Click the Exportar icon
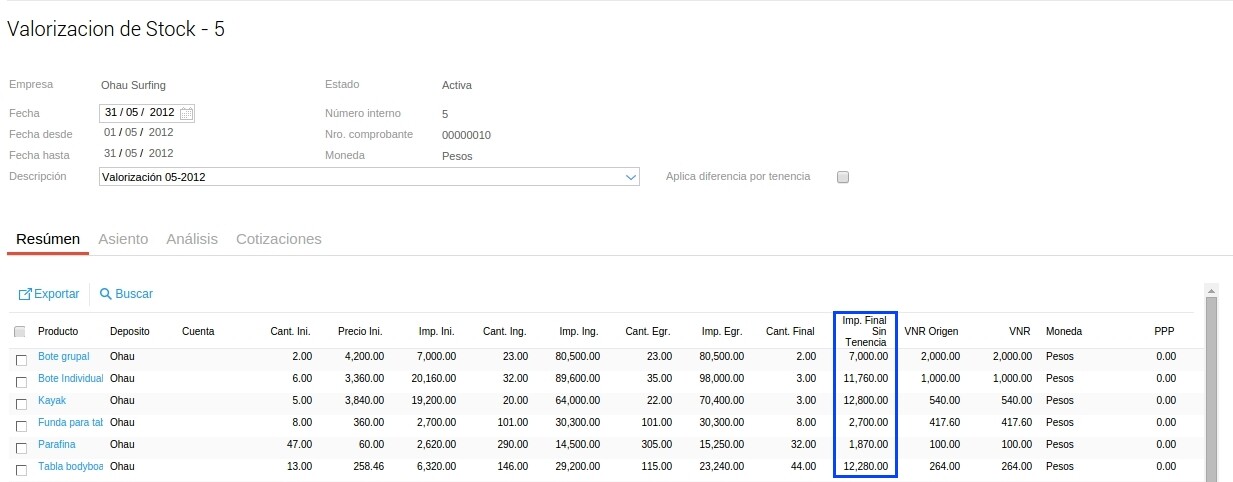Screen dimensions: 1233x482 pos(26,294)
